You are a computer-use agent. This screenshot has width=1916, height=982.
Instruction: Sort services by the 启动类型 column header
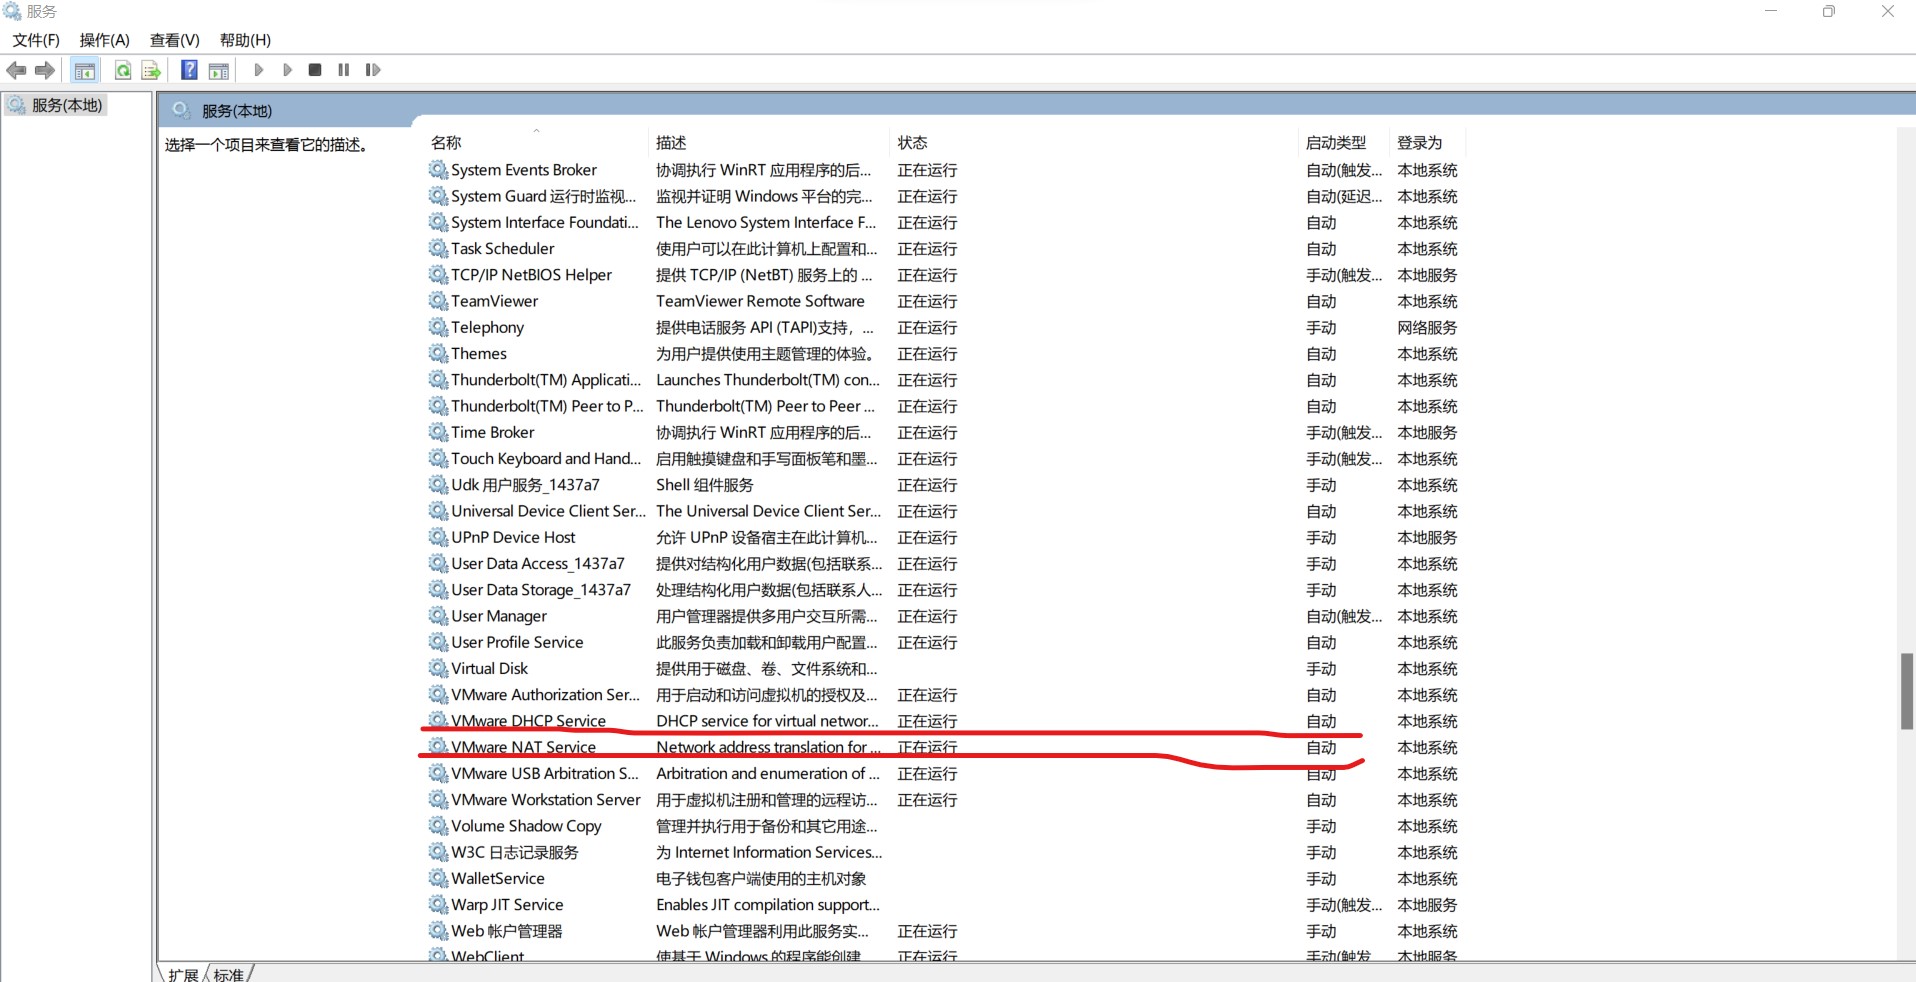pyautogui.click(x=1337, y=142)
